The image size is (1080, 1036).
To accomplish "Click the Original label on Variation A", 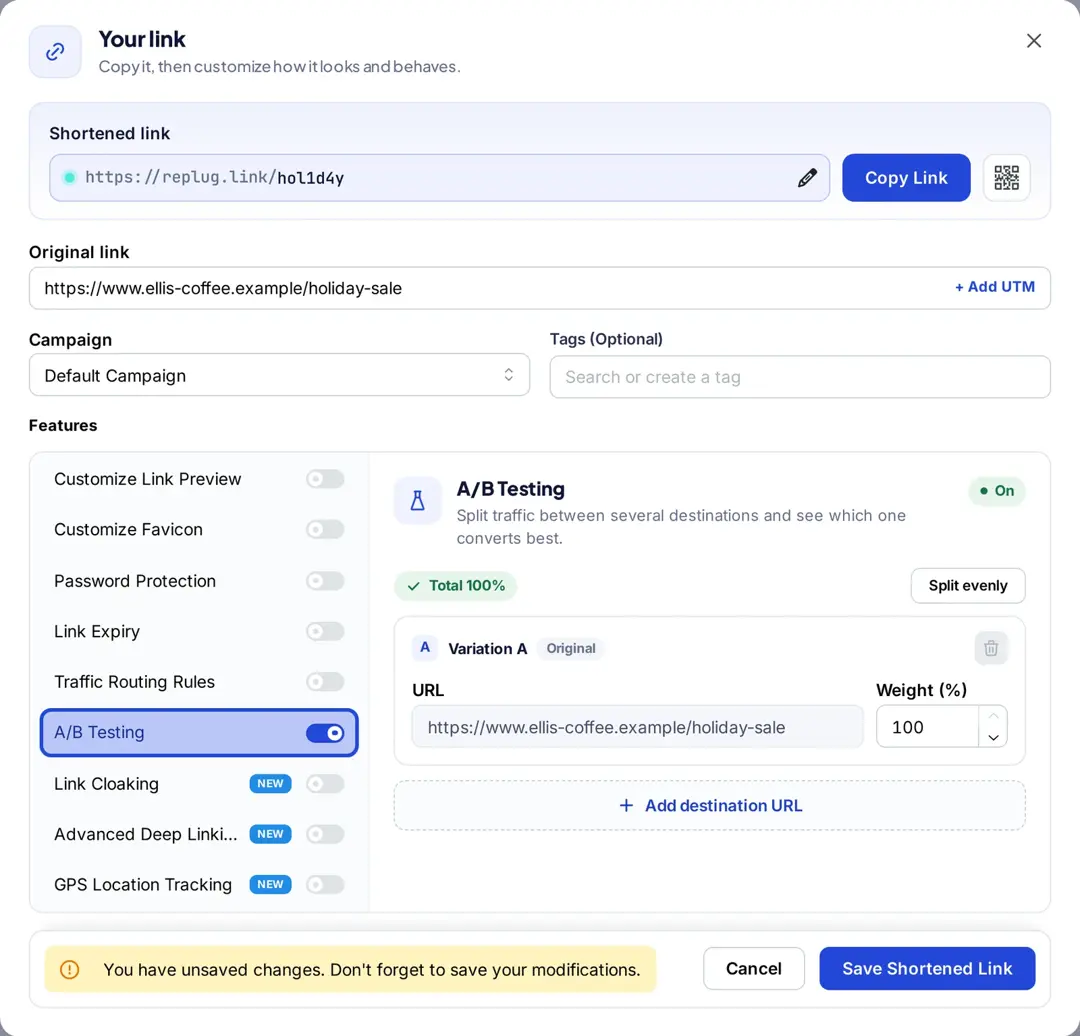I will point(570,648).
